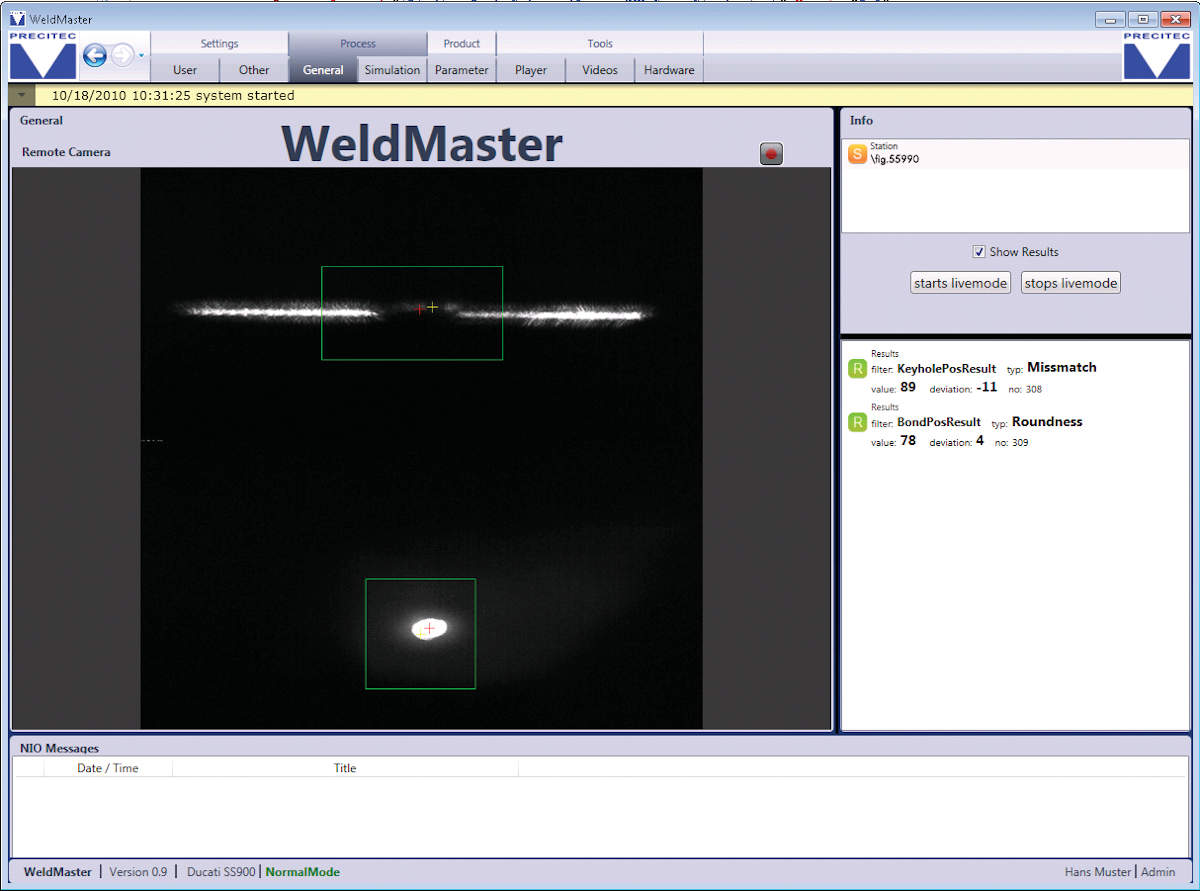Click the value 89 in results
Viewport: 1200px width, 891px height.
(908, 387)
